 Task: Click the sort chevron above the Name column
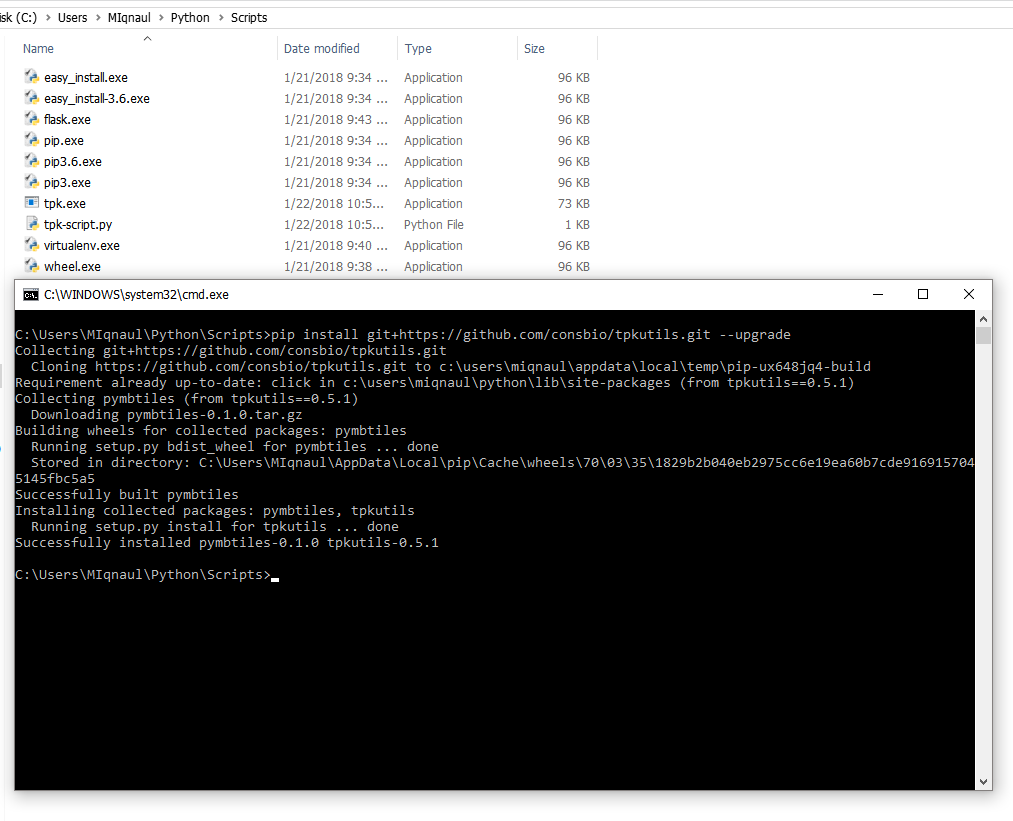pyautogui.click(x=148, y=41)
